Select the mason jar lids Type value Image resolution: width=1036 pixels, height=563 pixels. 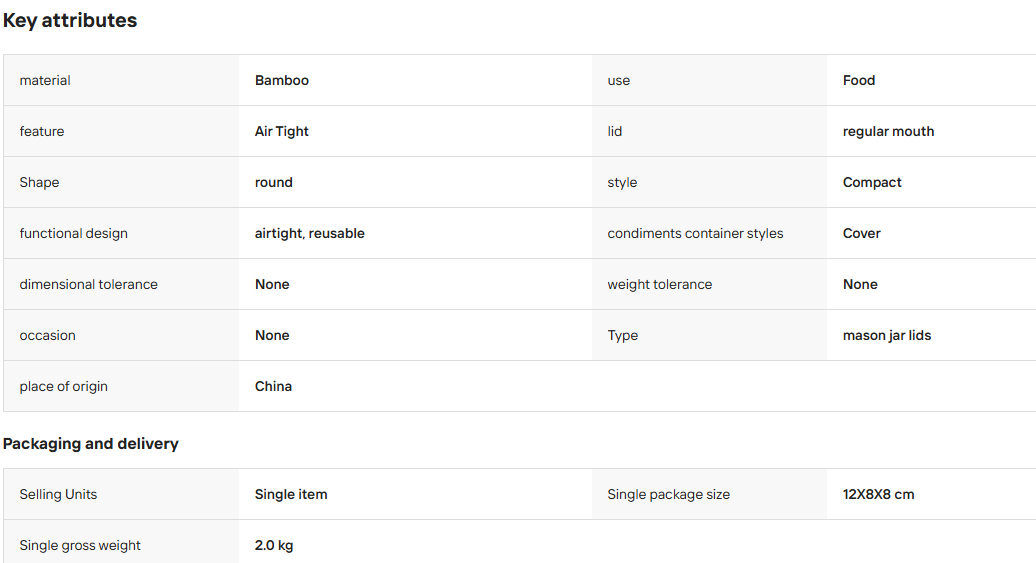click(x=887, y=335)
